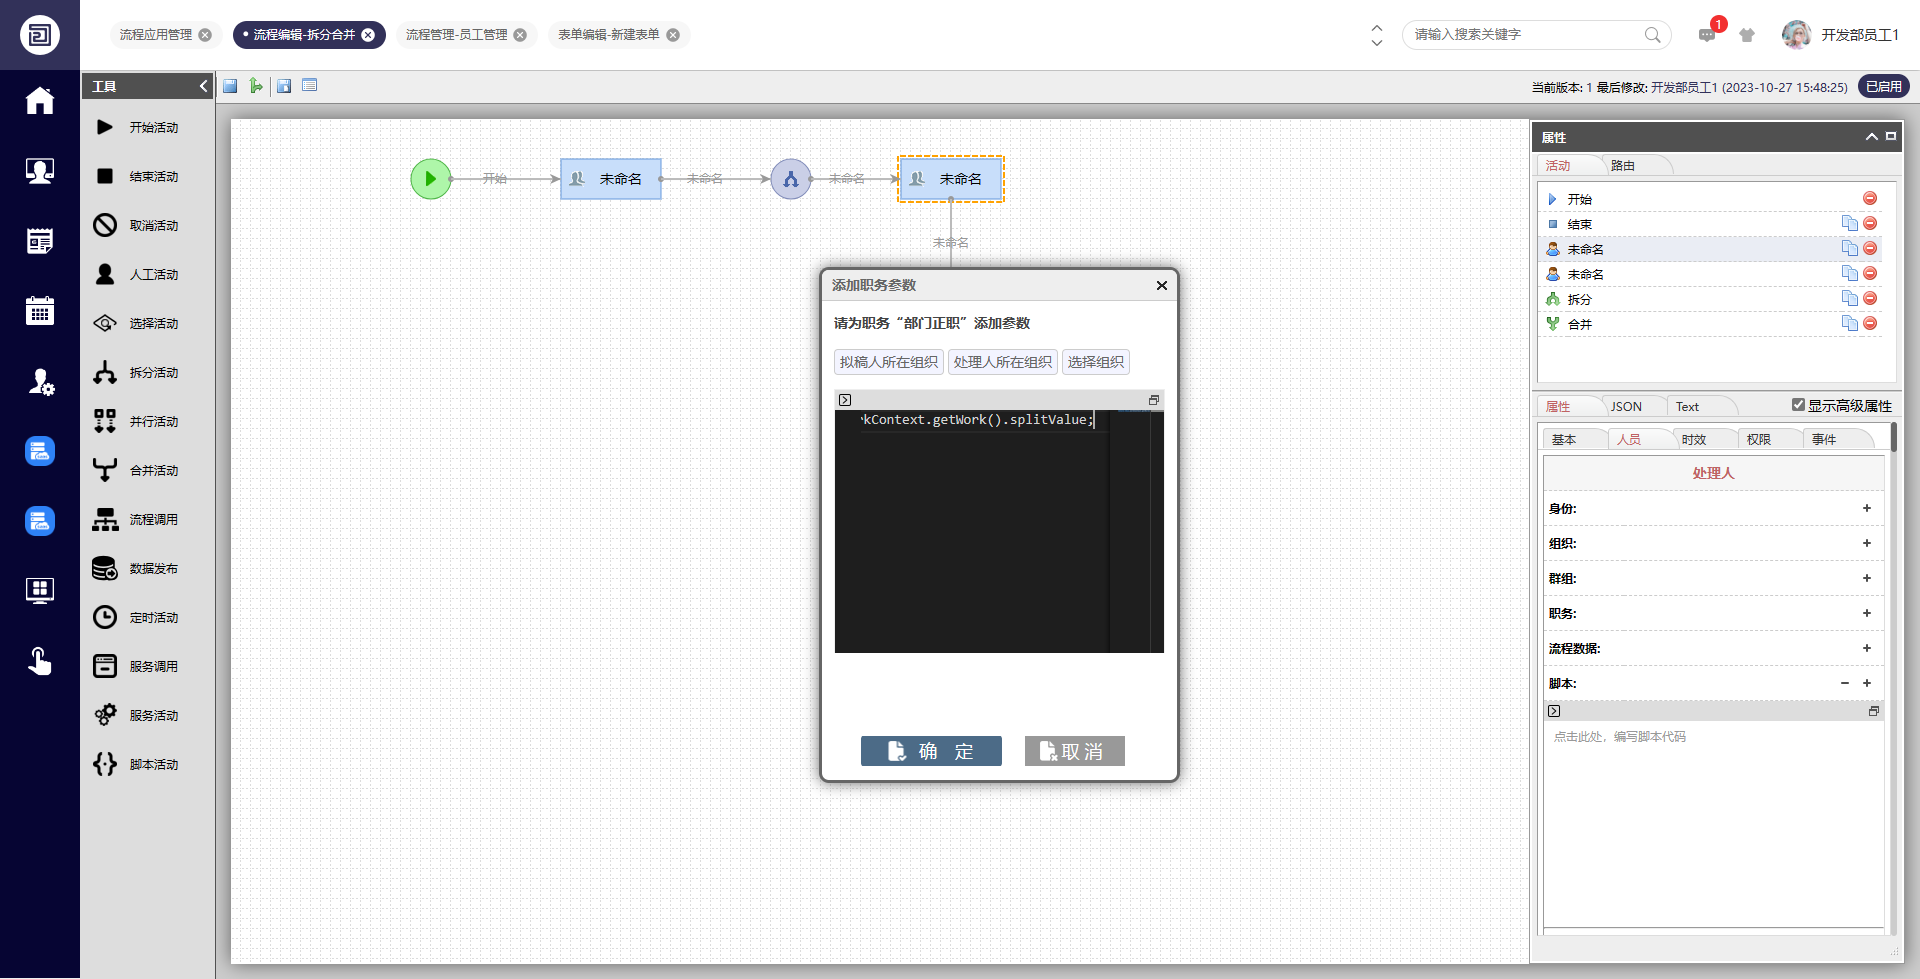Open message notifications with red badge

click(1709, 33)
